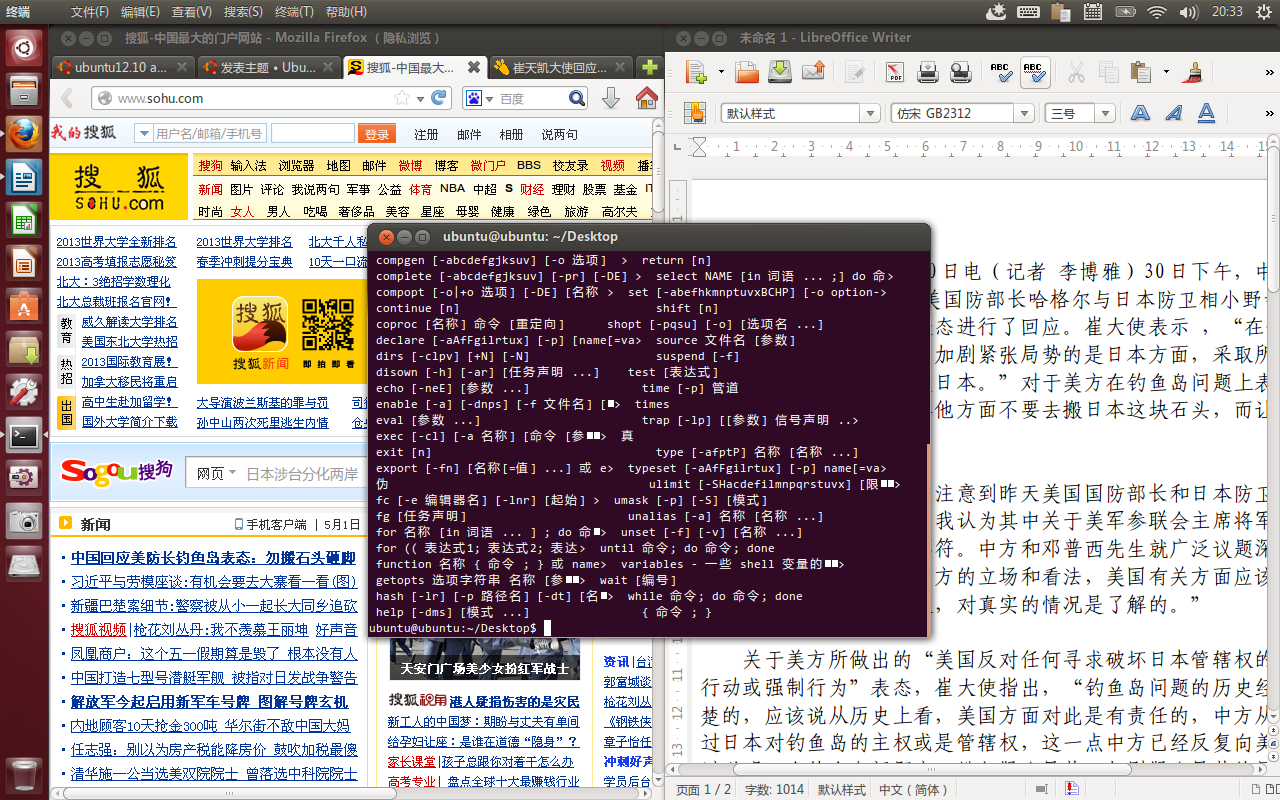Viewport: 1280px width, 800px height.
Task: Click the Sohu username input field
Action: pos(209,133)
